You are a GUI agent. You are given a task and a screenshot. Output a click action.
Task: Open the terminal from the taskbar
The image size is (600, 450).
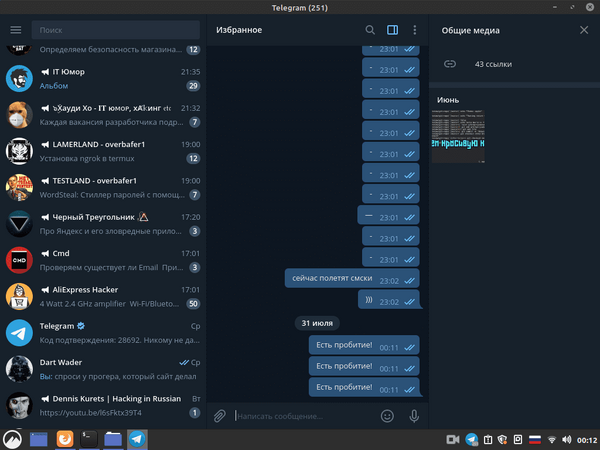click(x=89, y=439)
